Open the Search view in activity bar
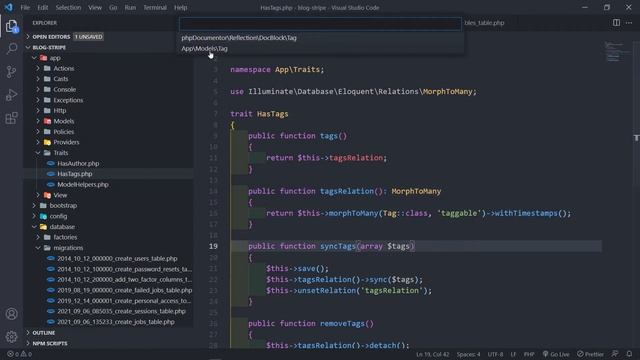This screenshot has height=360, width=640. pyautogui.click(x=11, y=49)
